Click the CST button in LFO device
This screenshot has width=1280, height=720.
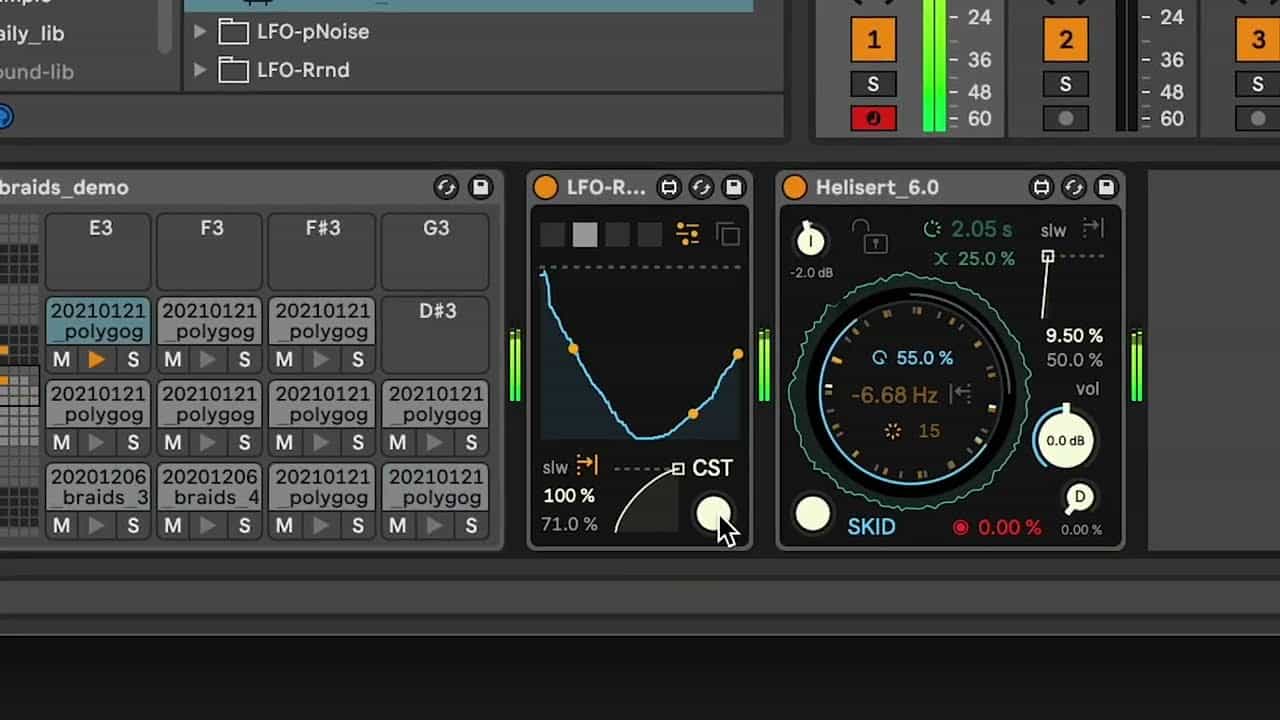[x=712, y=468]
